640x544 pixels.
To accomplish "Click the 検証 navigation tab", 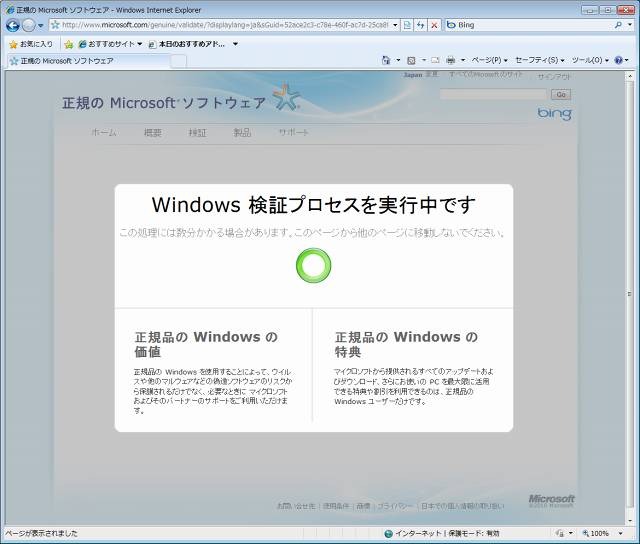I will [x=198, y=132].
